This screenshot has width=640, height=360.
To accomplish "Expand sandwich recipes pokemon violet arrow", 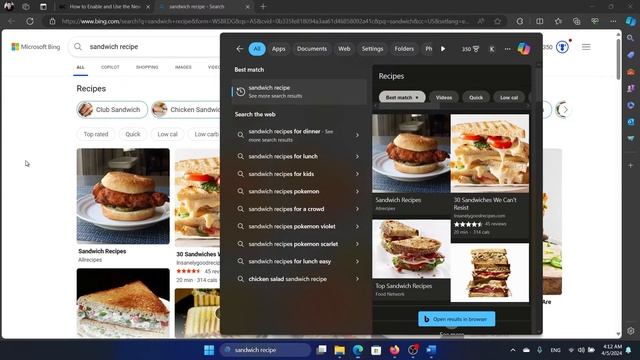I will pos(357,227).
